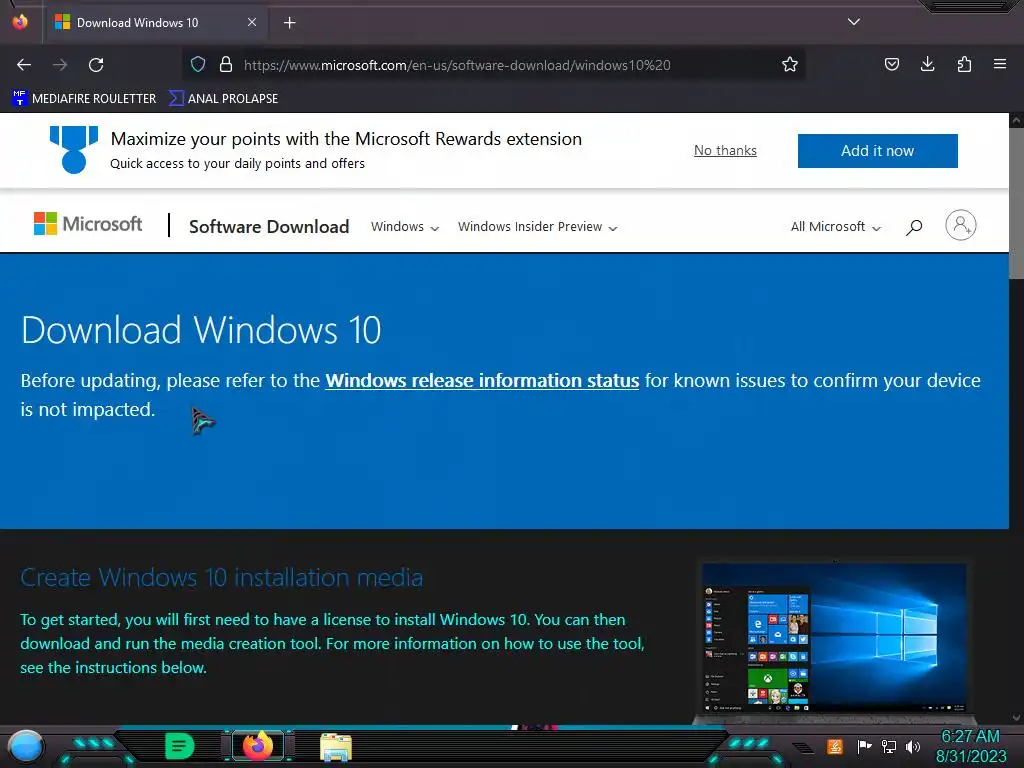Select the Download Windows 10 tab
Image resolution: width=1024 pixels, height=768 pixels.
[x=155, y=23]
